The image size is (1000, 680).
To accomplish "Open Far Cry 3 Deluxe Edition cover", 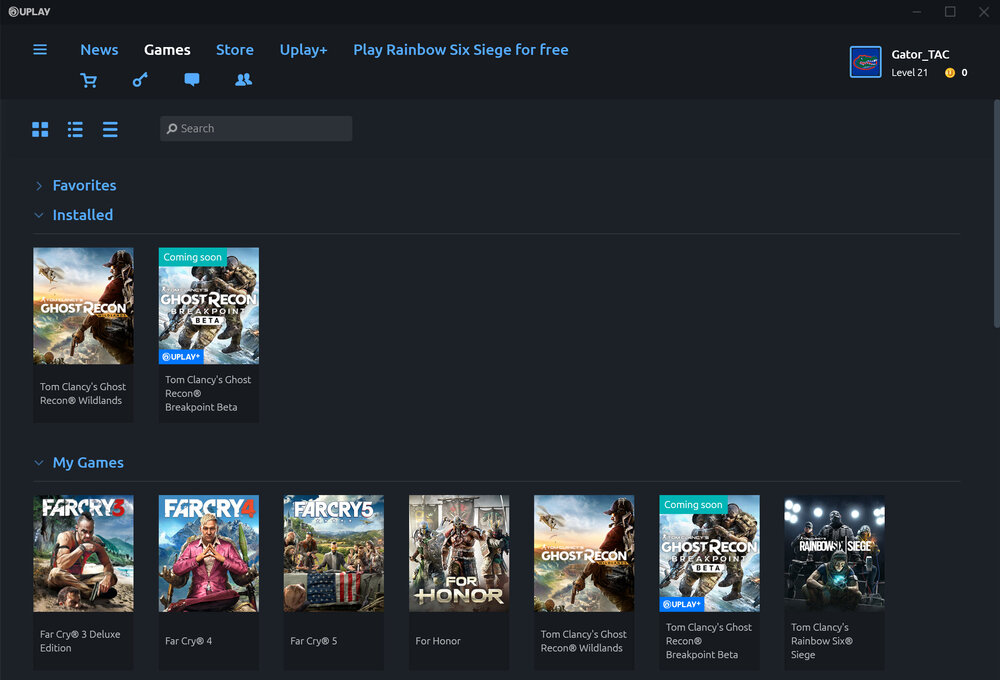I will pyautogui.click(x=84, y=554).
